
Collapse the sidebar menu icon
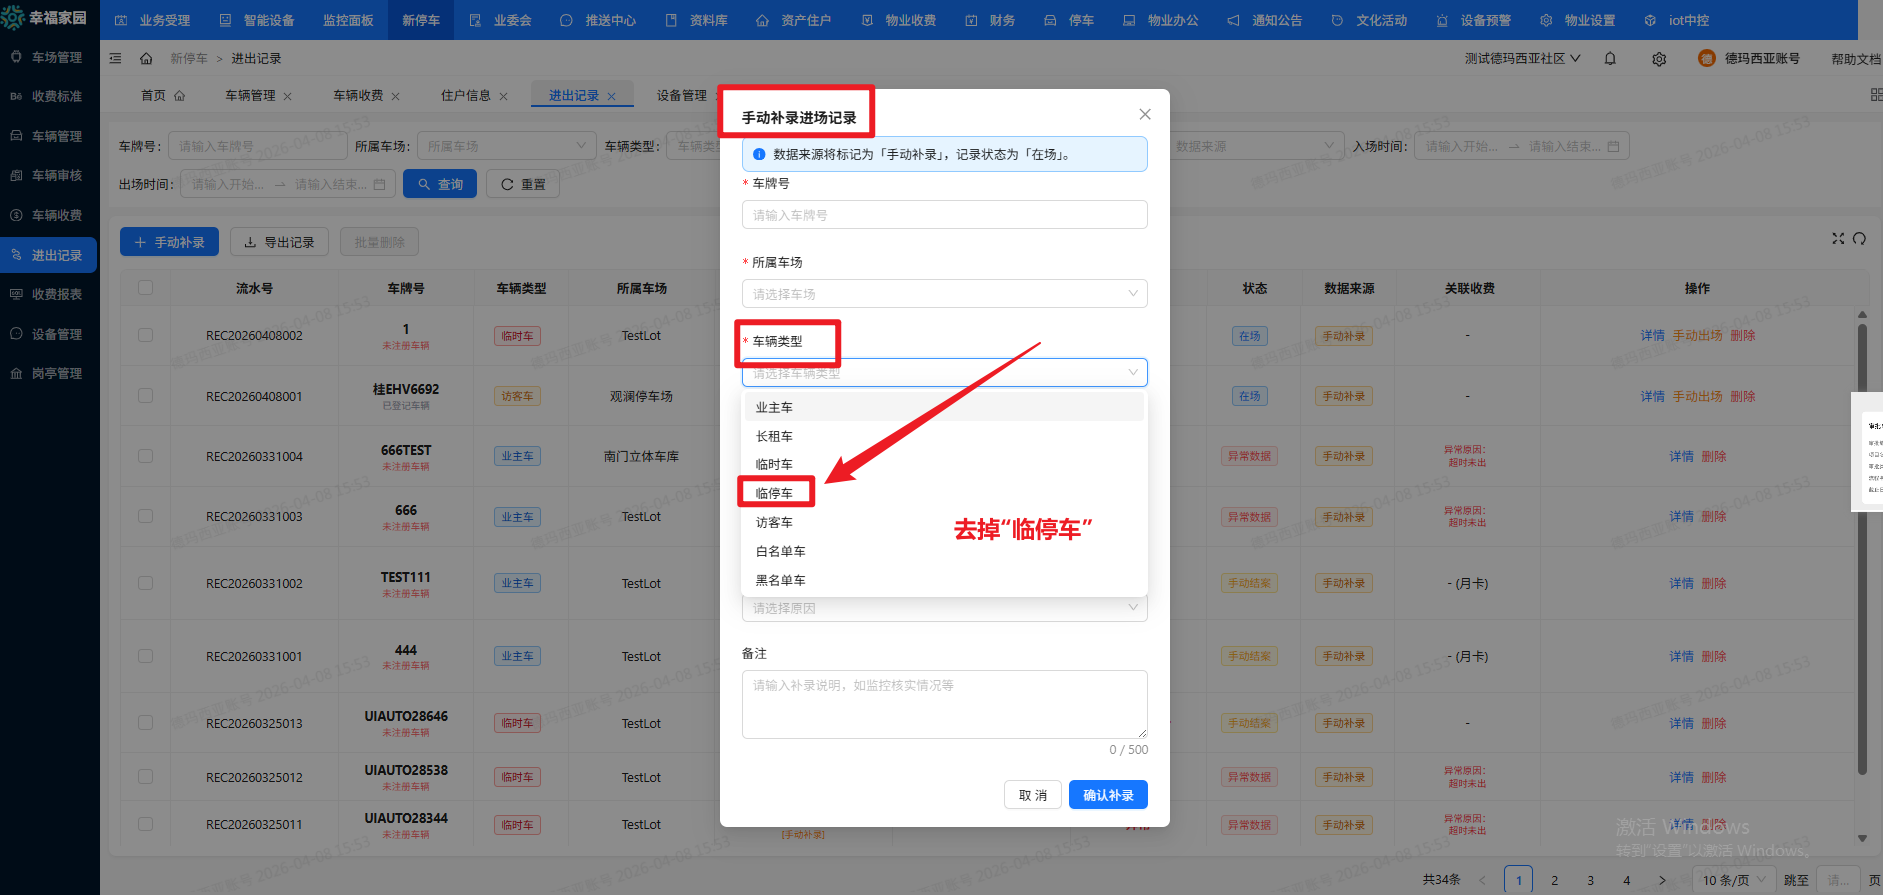tap(116, 59)
